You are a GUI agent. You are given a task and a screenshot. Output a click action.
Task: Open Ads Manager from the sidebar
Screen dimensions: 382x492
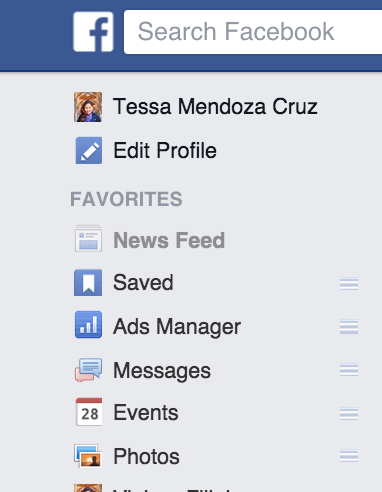[x=177, y=326]
